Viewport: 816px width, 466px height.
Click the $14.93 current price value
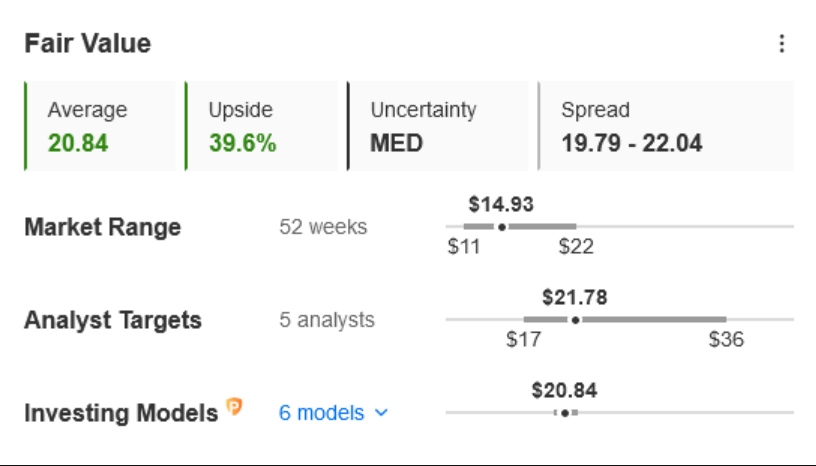[x=501, y=204]
